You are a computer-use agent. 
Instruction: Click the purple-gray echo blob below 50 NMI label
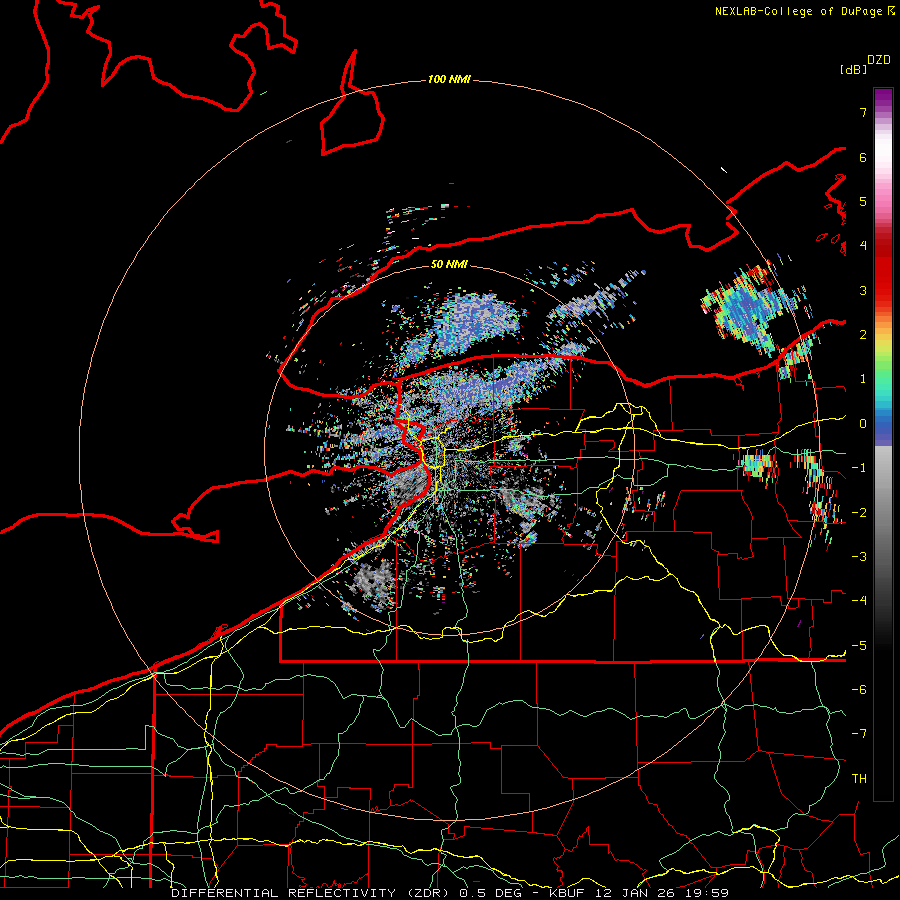pos(474,321)
